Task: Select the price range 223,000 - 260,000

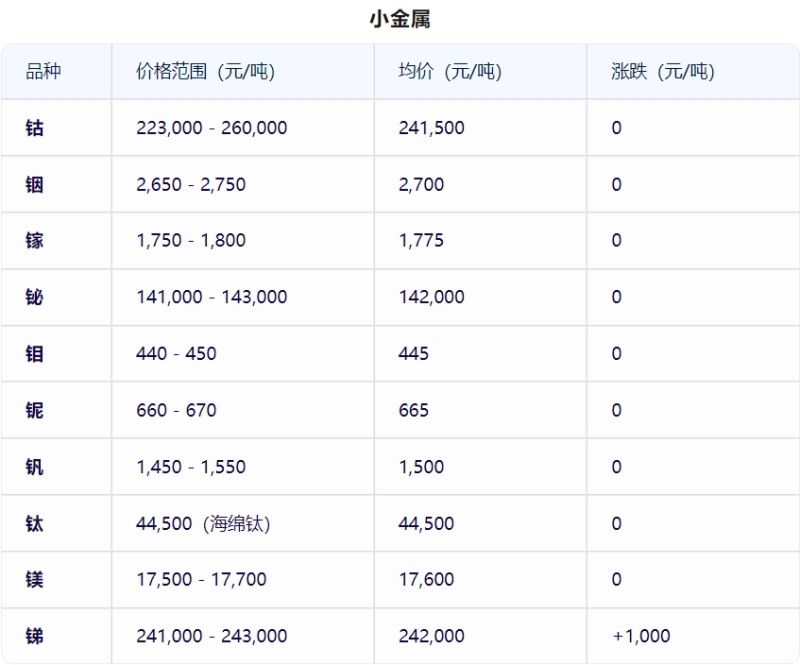Action: [211, 128]
